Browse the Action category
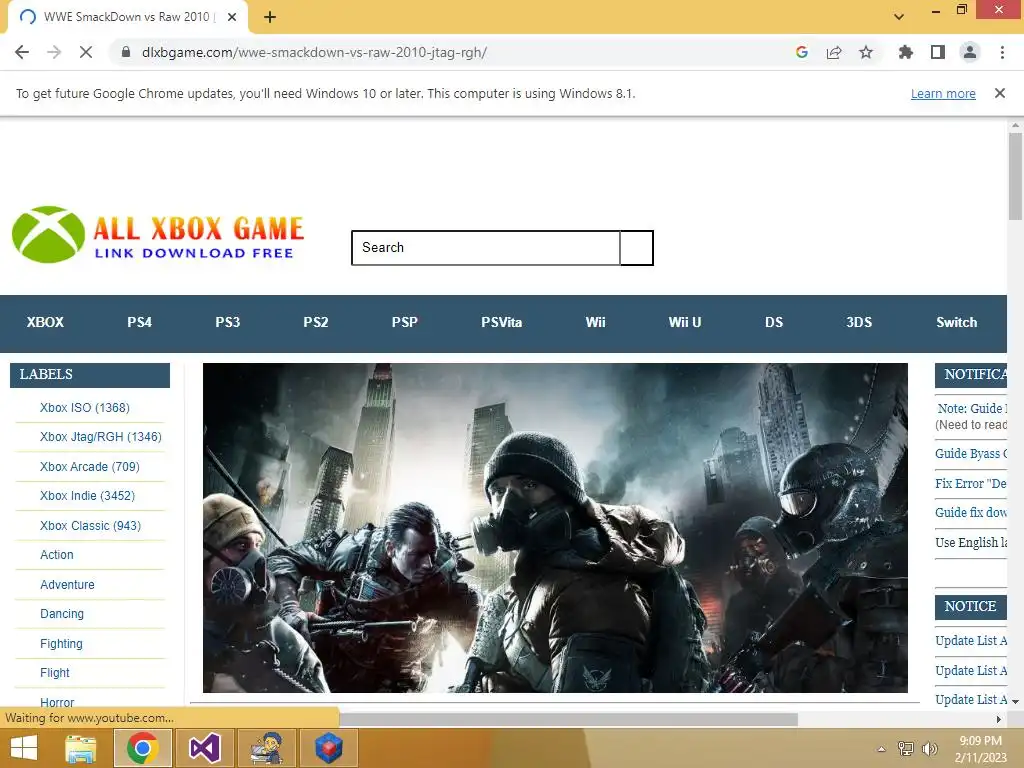This screenshot has height=768, width=1024. (x=57, y=554)
